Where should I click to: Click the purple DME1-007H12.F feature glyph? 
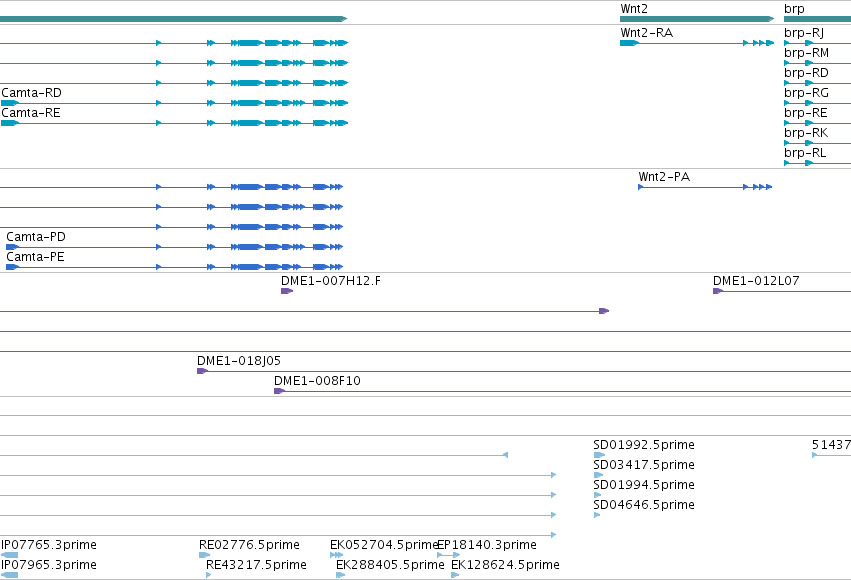(287, 291)
